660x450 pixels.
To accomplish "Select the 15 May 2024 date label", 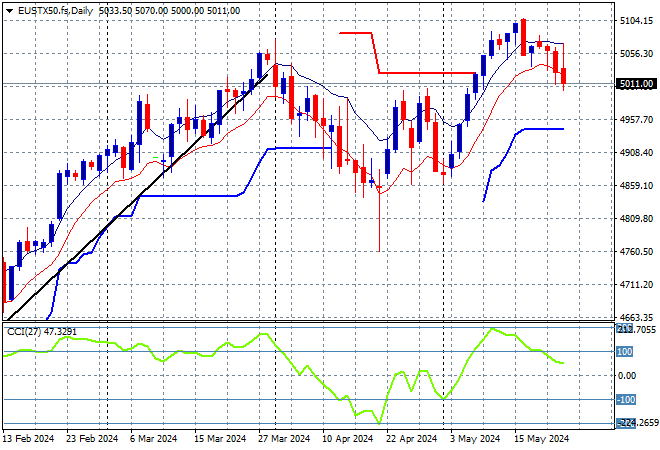I will point(541,439).
